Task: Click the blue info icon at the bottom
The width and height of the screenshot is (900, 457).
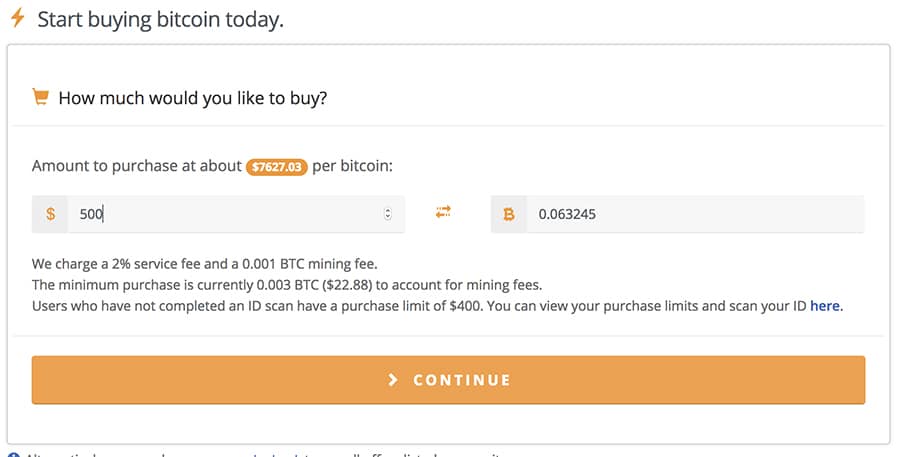Action: click(13, 455)
